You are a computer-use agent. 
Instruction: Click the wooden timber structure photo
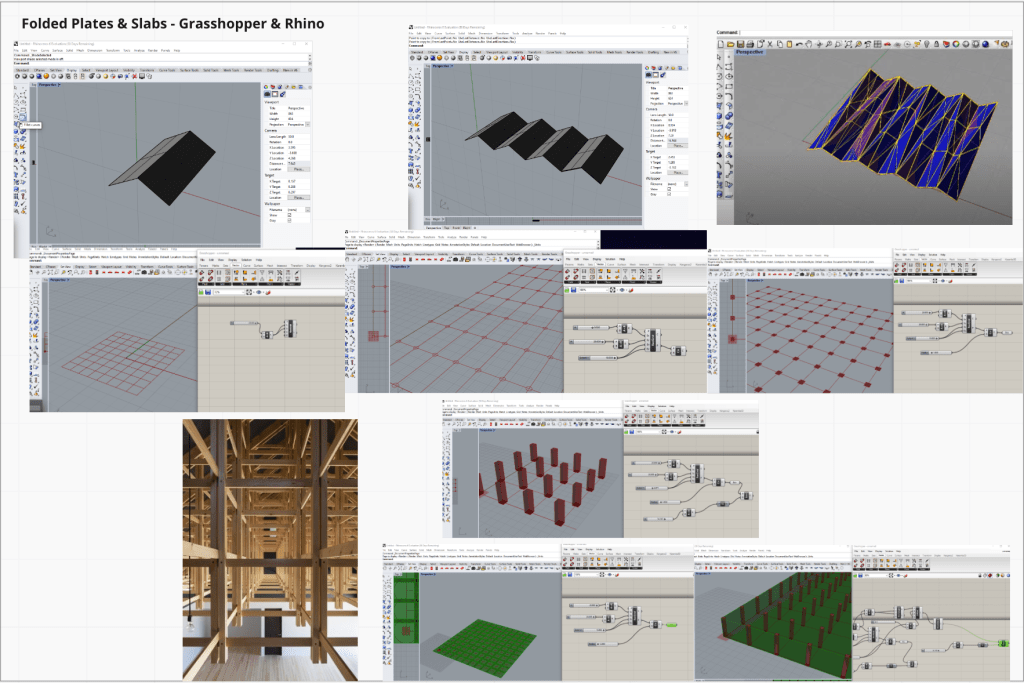pos(270,535)
